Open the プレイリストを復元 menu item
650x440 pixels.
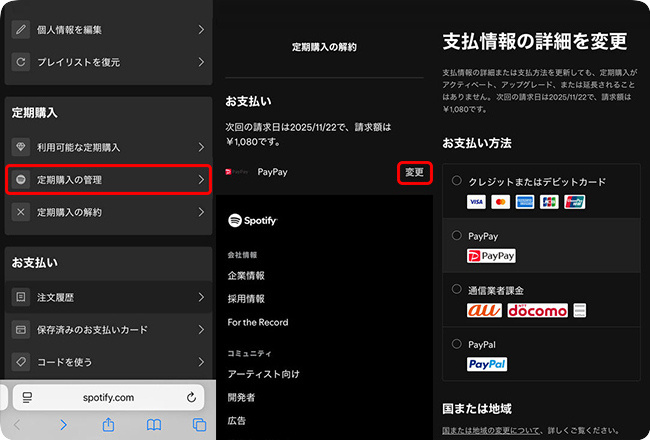click(x=109, y=62)
